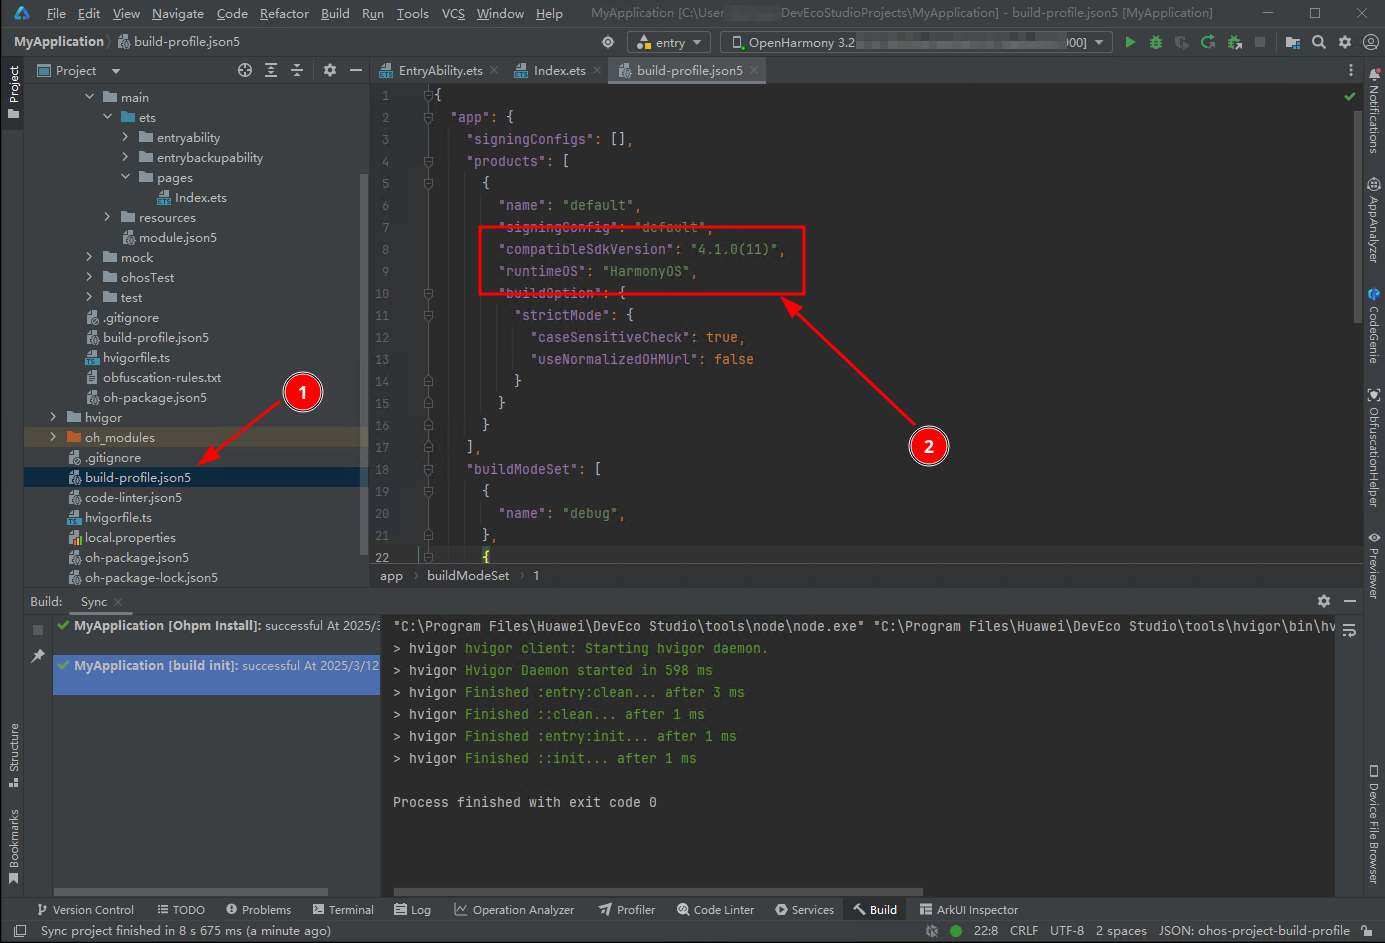Open the user account avatar icon
The width and height of the screenshot is (1385, 943).
1371,42
